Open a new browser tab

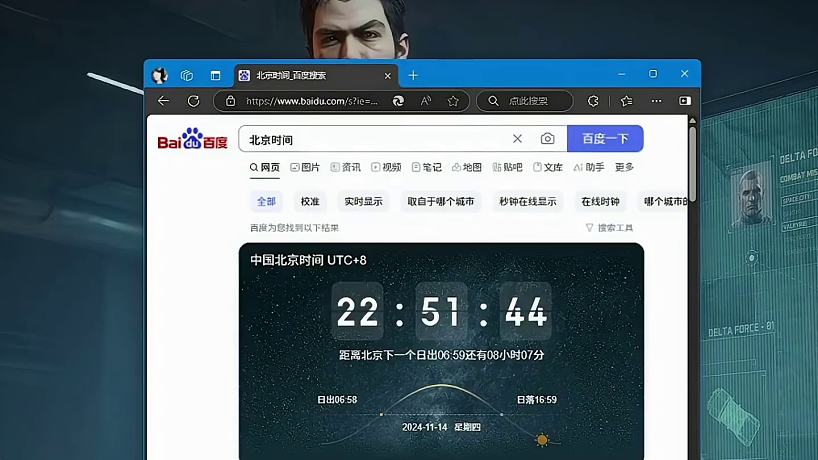413,76
